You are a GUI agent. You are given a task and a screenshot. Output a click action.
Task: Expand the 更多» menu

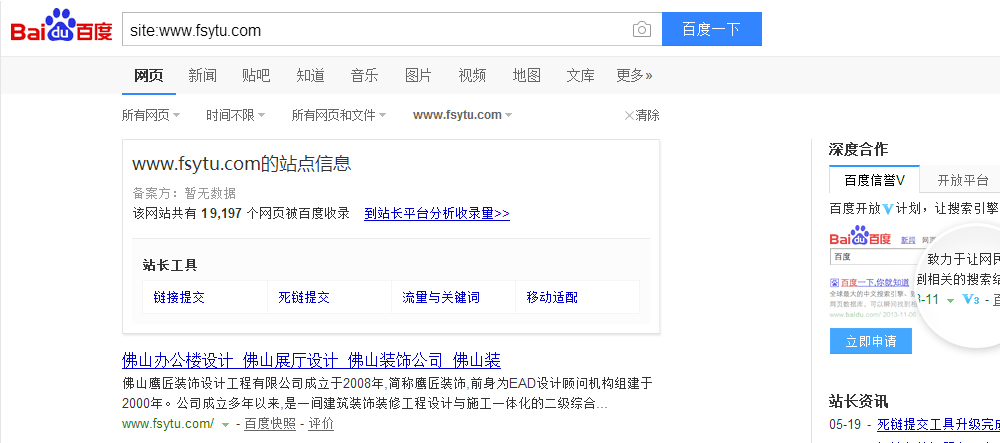tap(635, 76)
